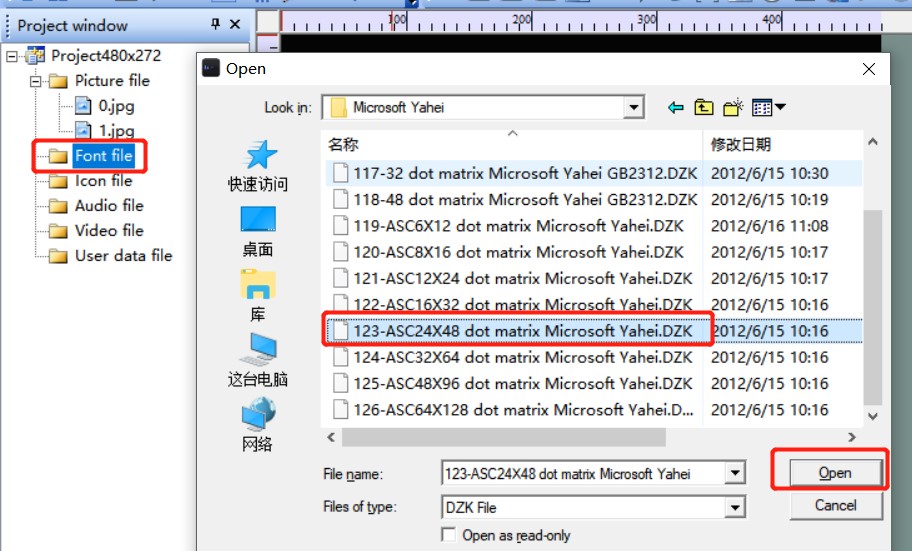Select 1.jpg in the project tree

point(116,130)
